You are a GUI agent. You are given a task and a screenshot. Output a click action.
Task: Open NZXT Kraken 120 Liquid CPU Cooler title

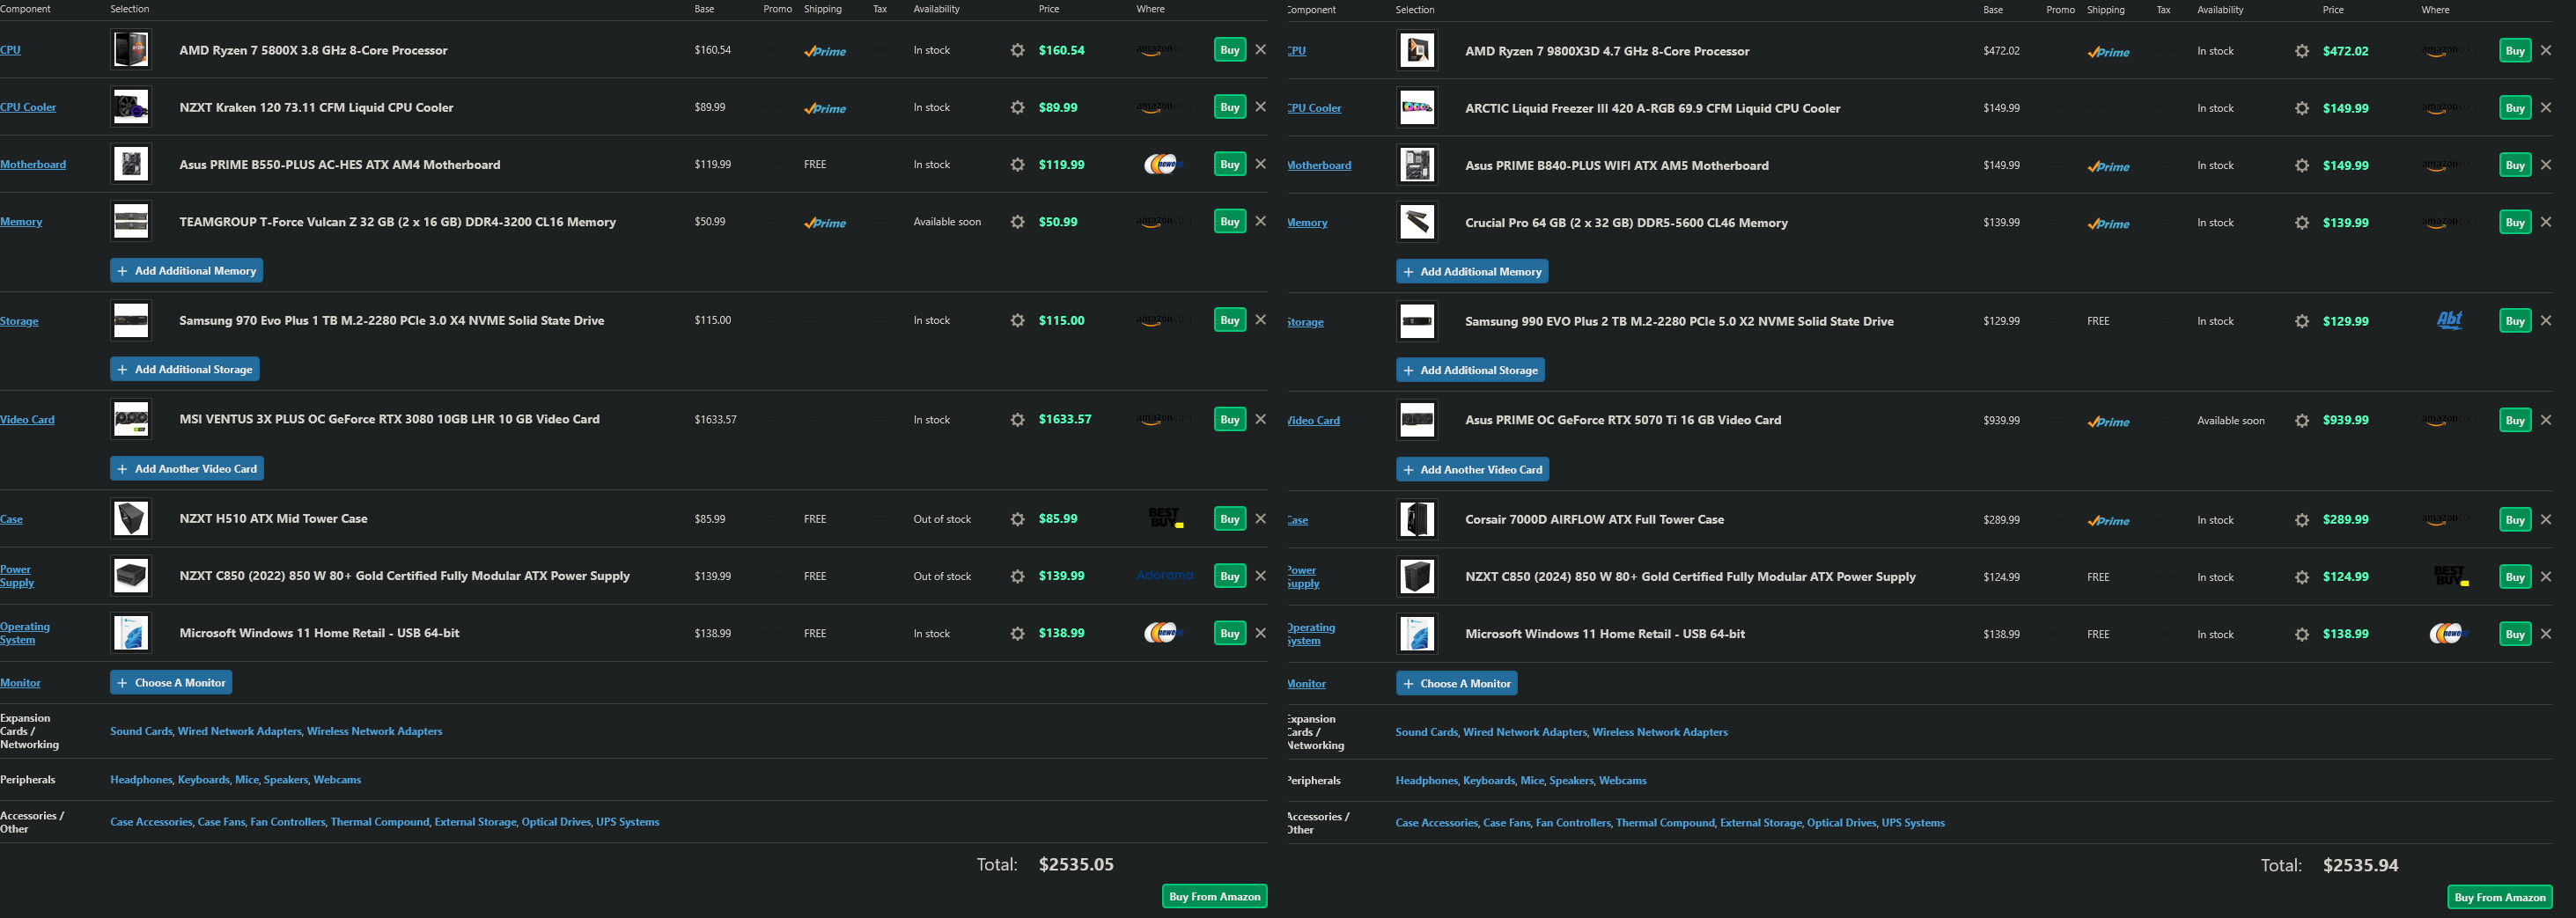point(316,107)
